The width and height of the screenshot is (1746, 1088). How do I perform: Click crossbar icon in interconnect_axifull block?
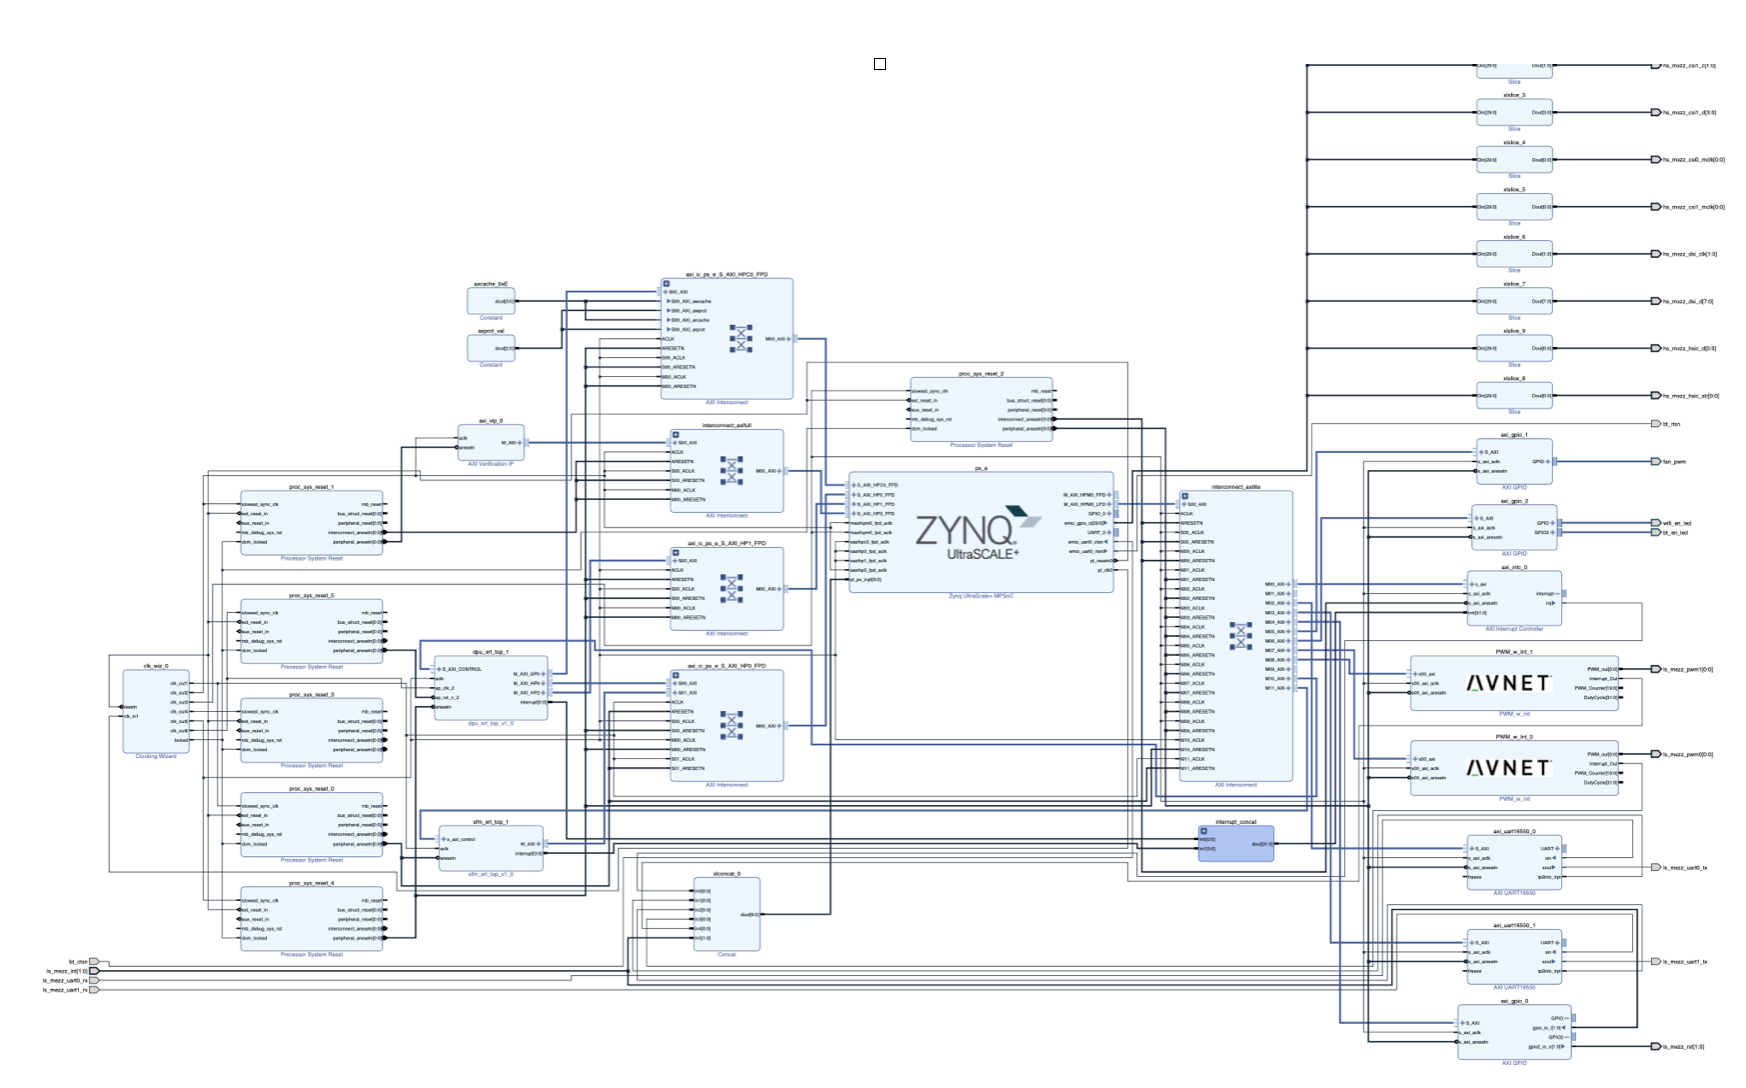tap(732, 470)
